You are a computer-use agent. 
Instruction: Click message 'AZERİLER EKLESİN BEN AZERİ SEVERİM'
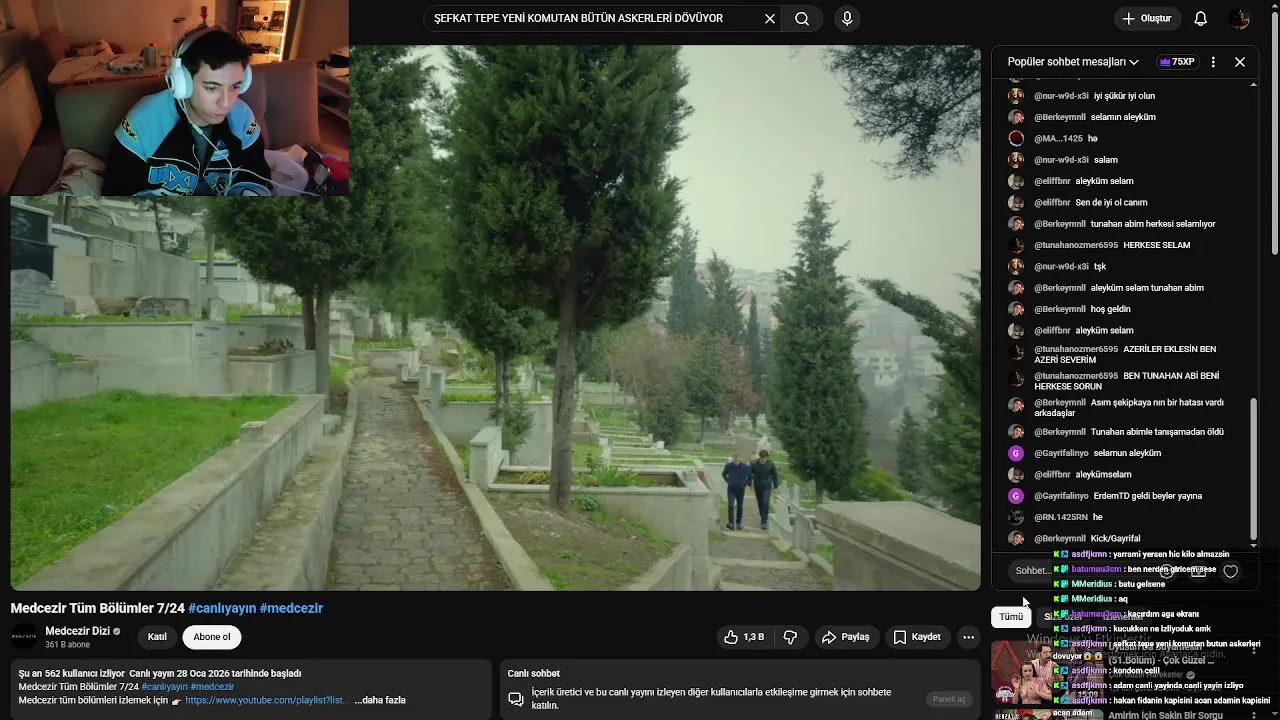(x=1125, y=355)
